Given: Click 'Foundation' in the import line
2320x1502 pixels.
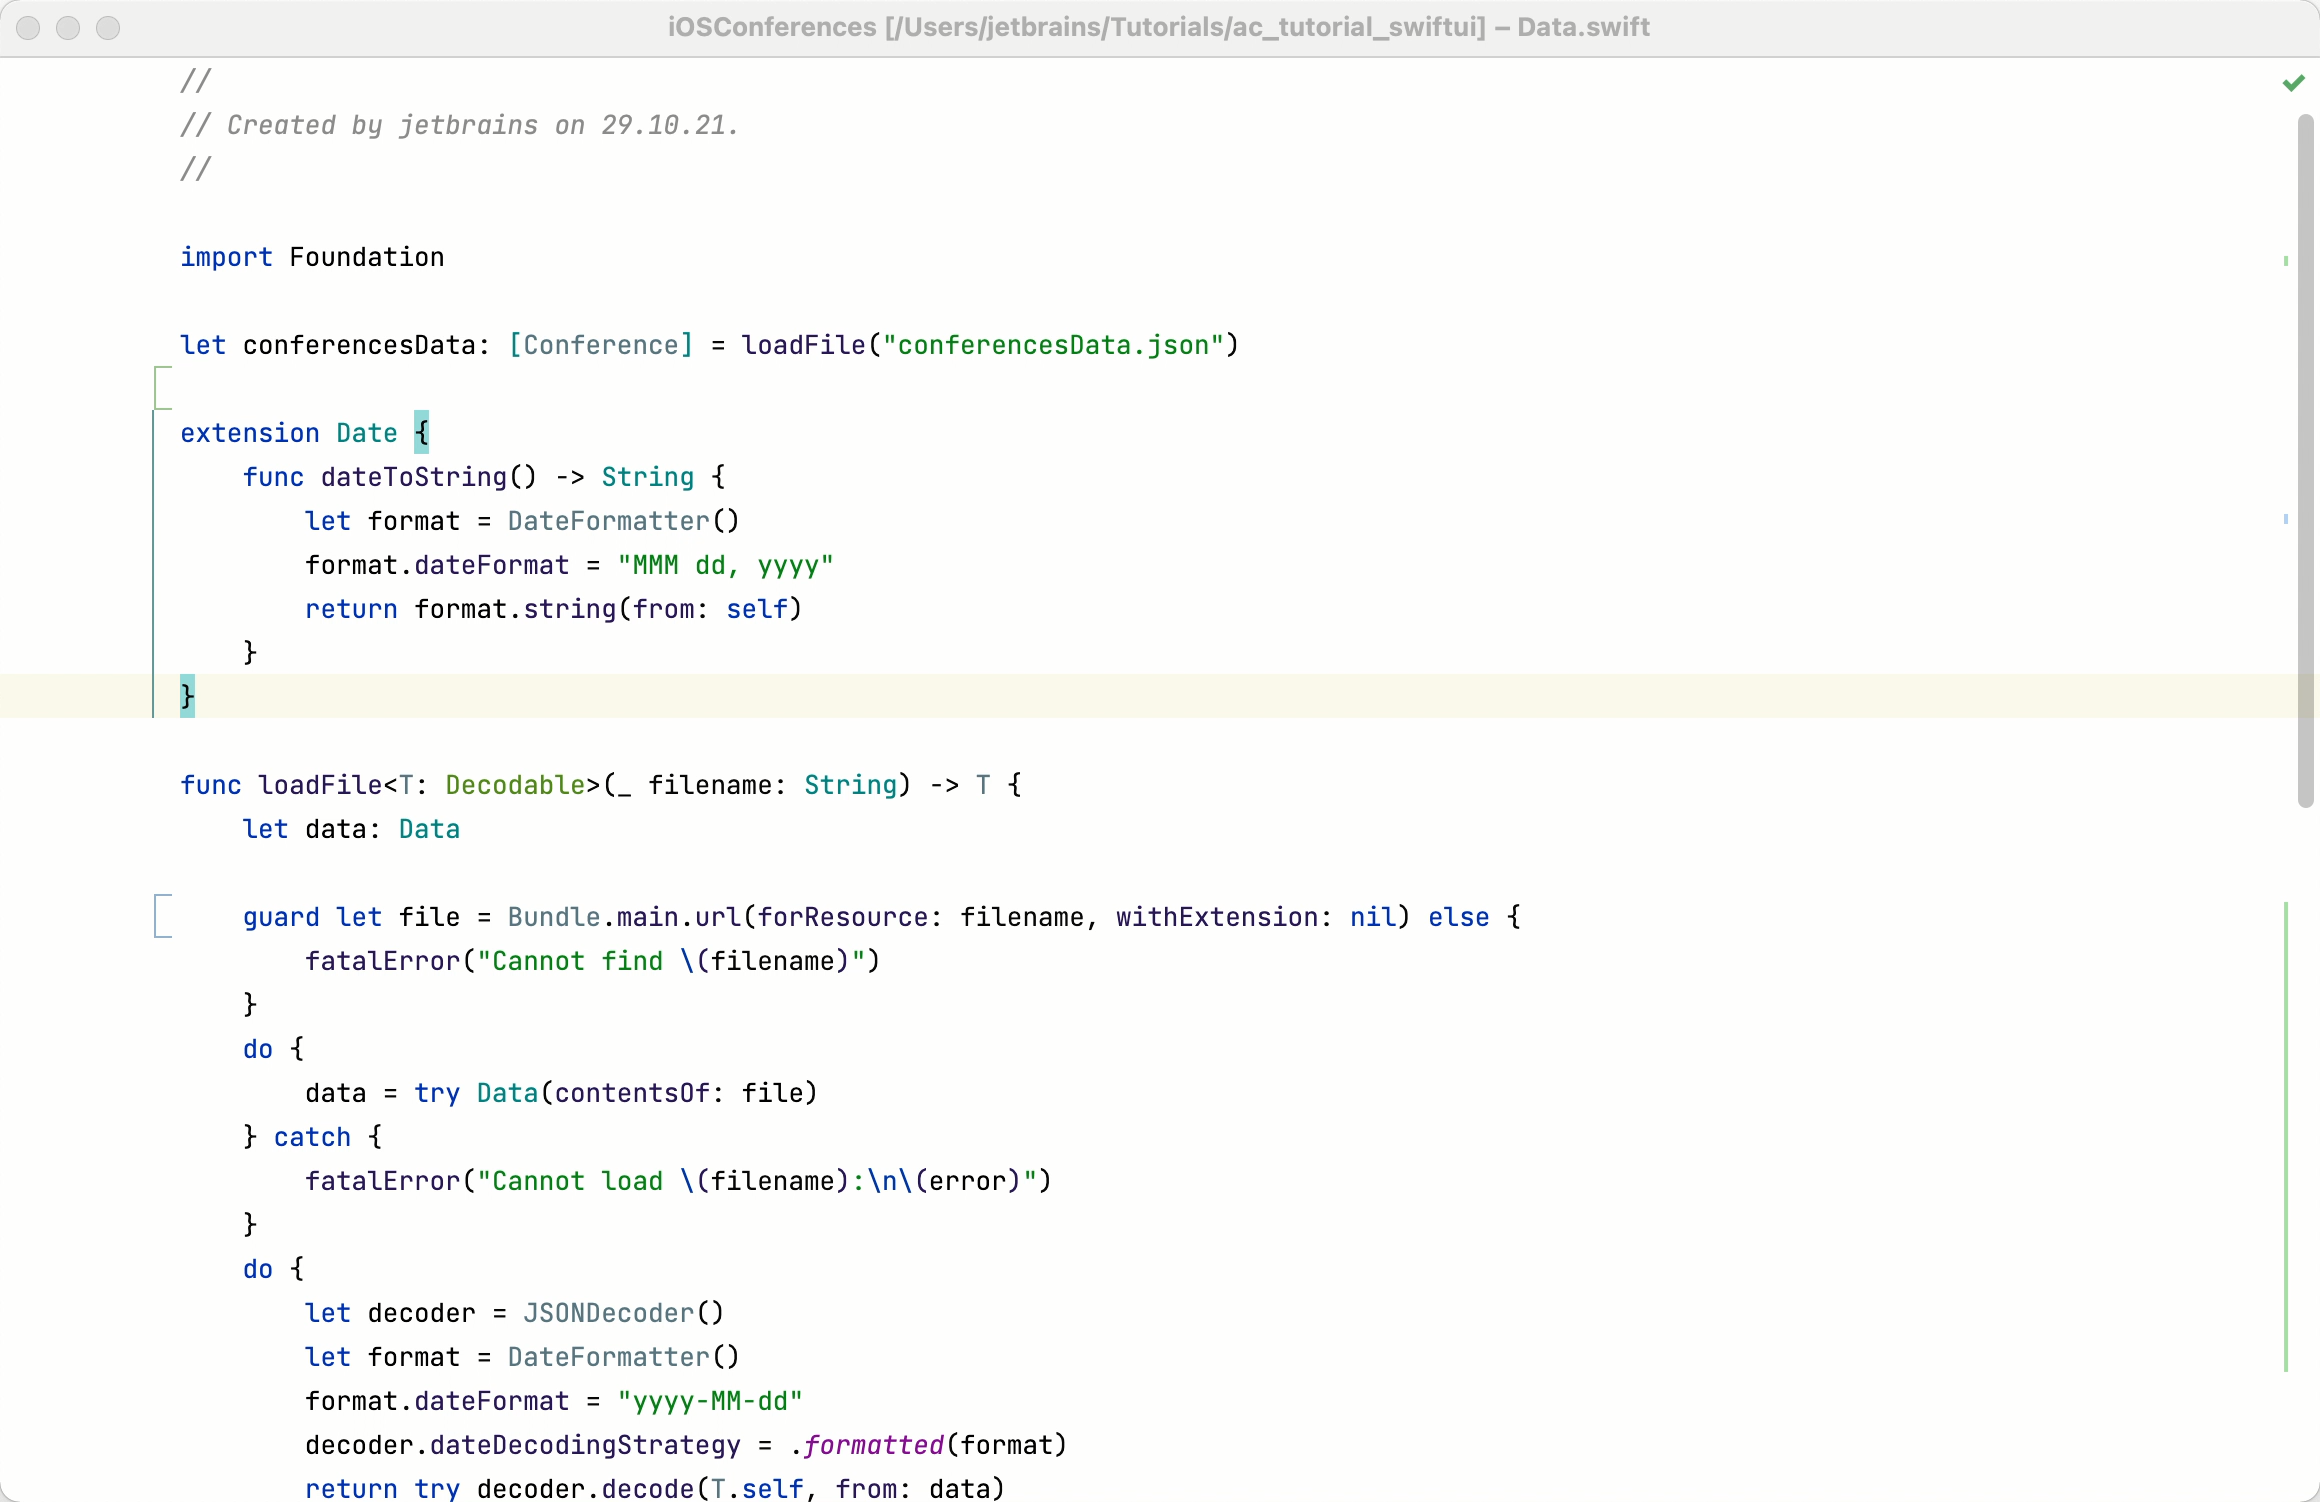Looking at the screenshot, I should (x=367, y=257).
